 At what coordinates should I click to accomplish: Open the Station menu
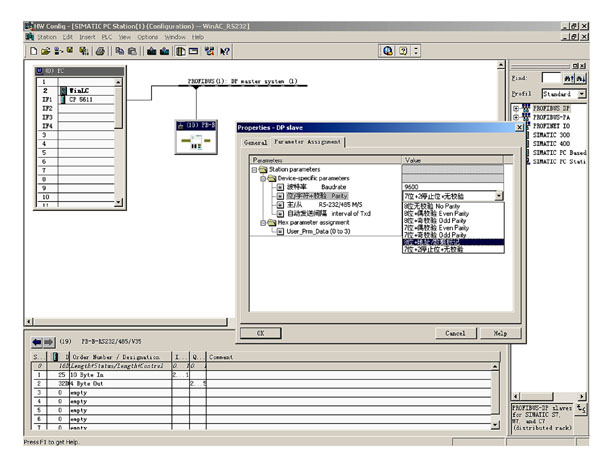(47, 37)
